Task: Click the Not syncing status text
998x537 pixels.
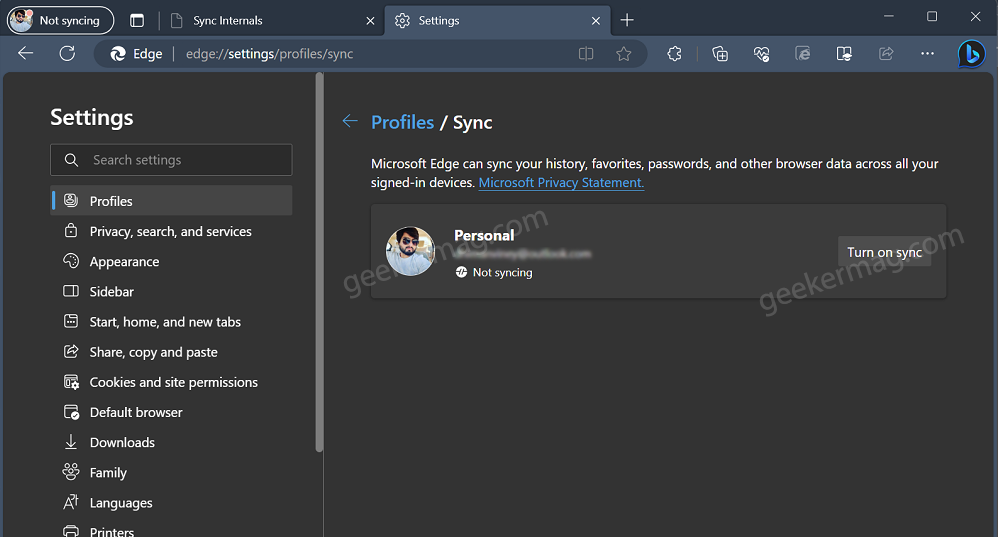Action: pos(502,272)
